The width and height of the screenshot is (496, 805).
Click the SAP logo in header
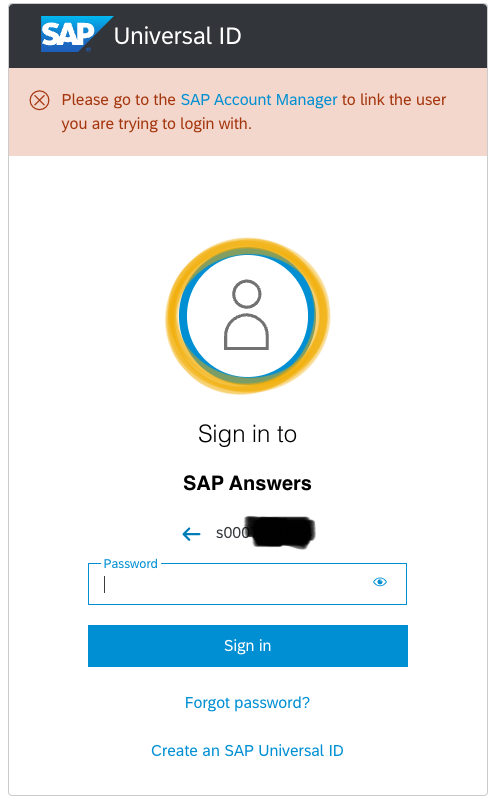click(77, 34)
